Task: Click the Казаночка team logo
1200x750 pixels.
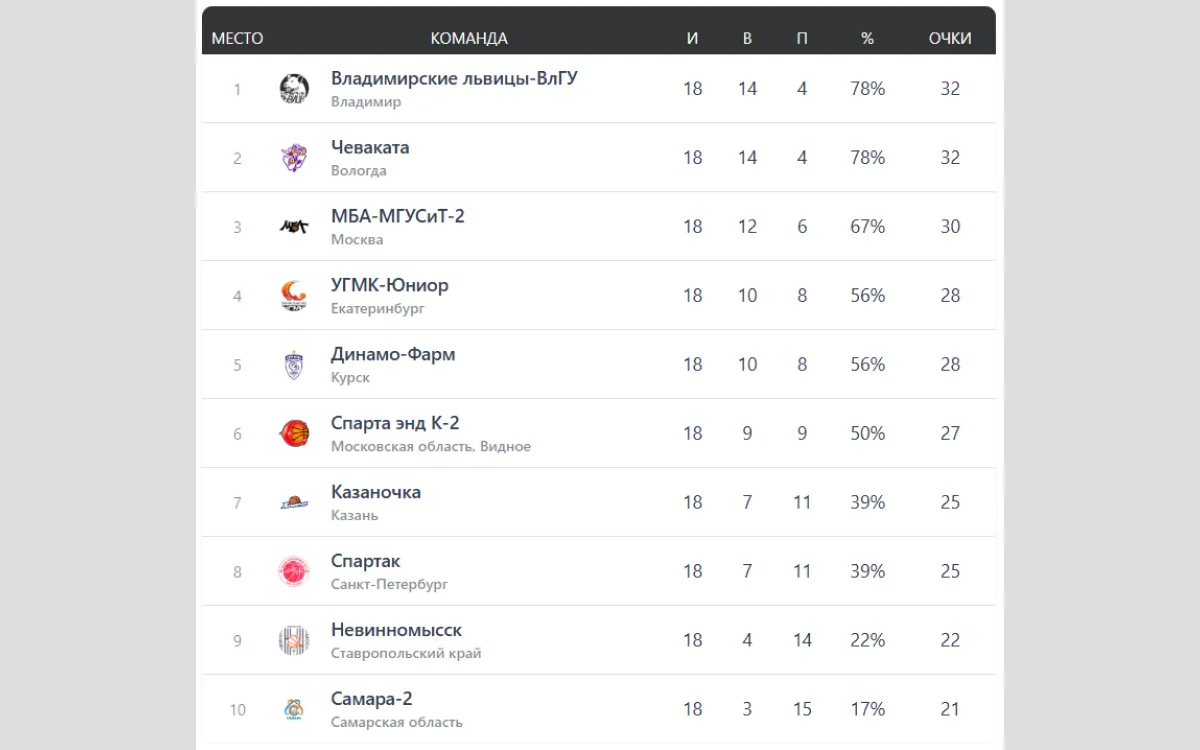Action: 294,503
